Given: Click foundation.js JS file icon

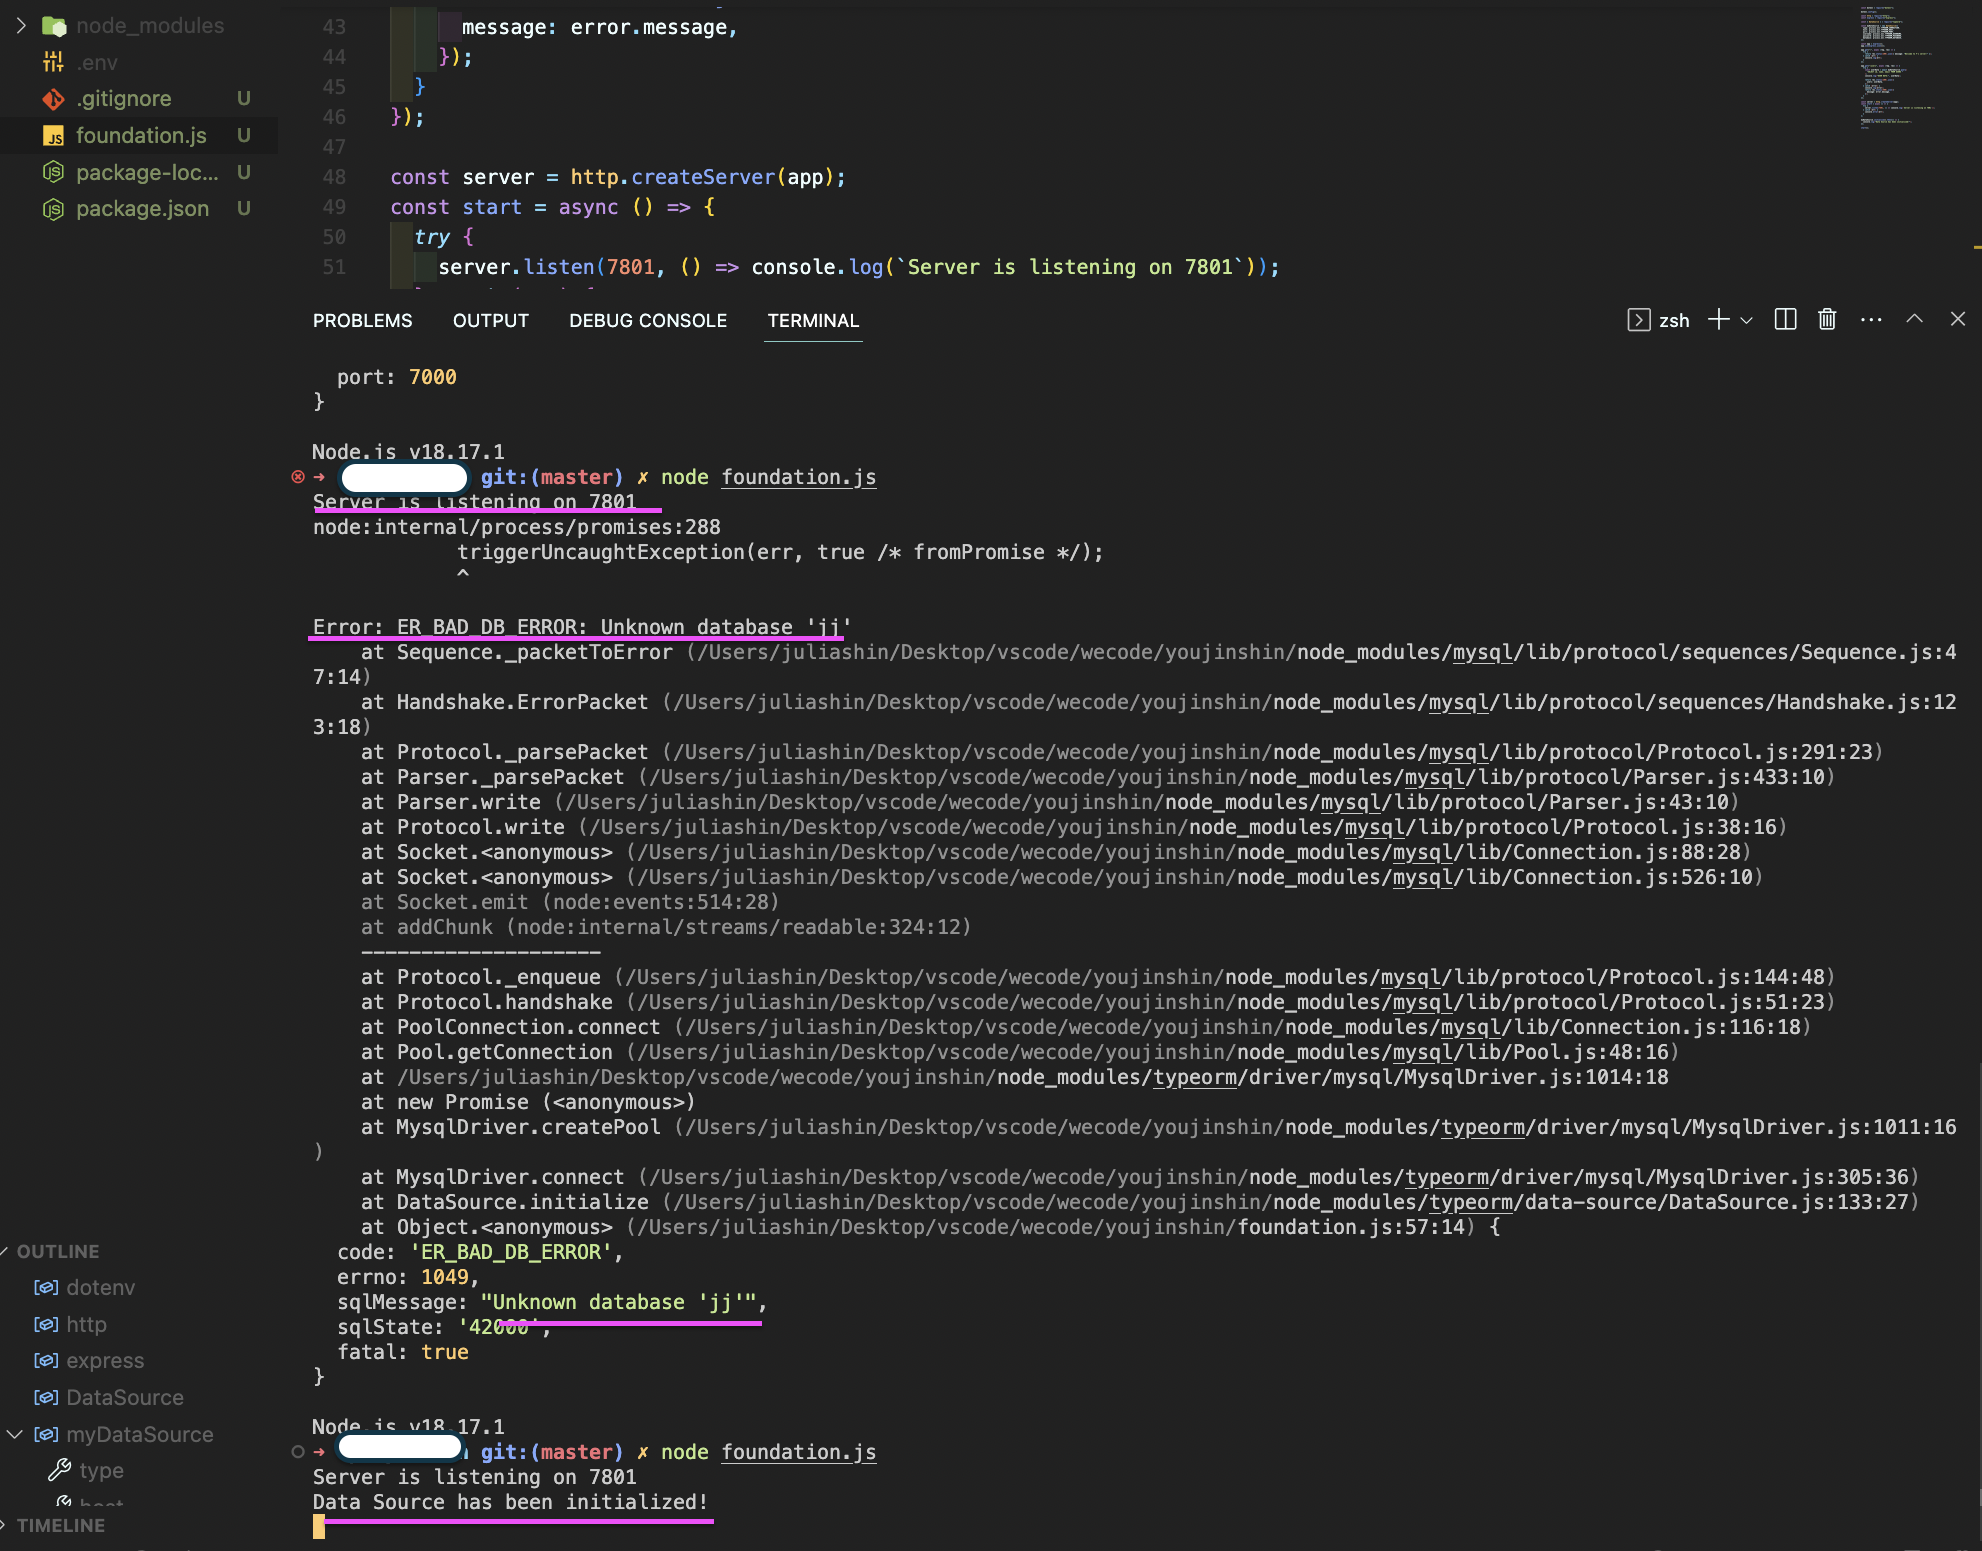Looking at the screenshot, I should pos(53,136).
